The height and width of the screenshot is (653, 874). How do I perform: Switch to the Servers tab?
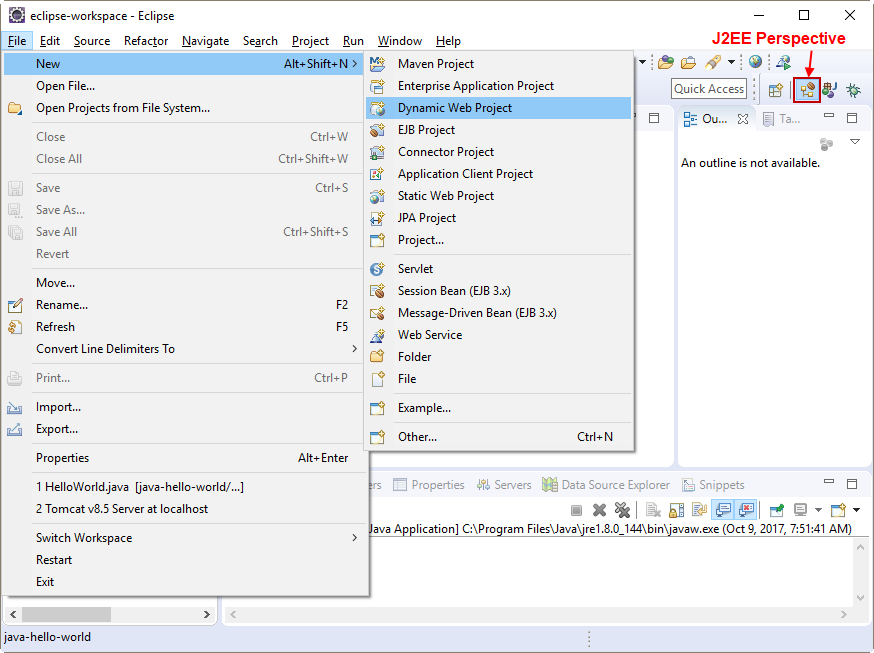(504, 485)
